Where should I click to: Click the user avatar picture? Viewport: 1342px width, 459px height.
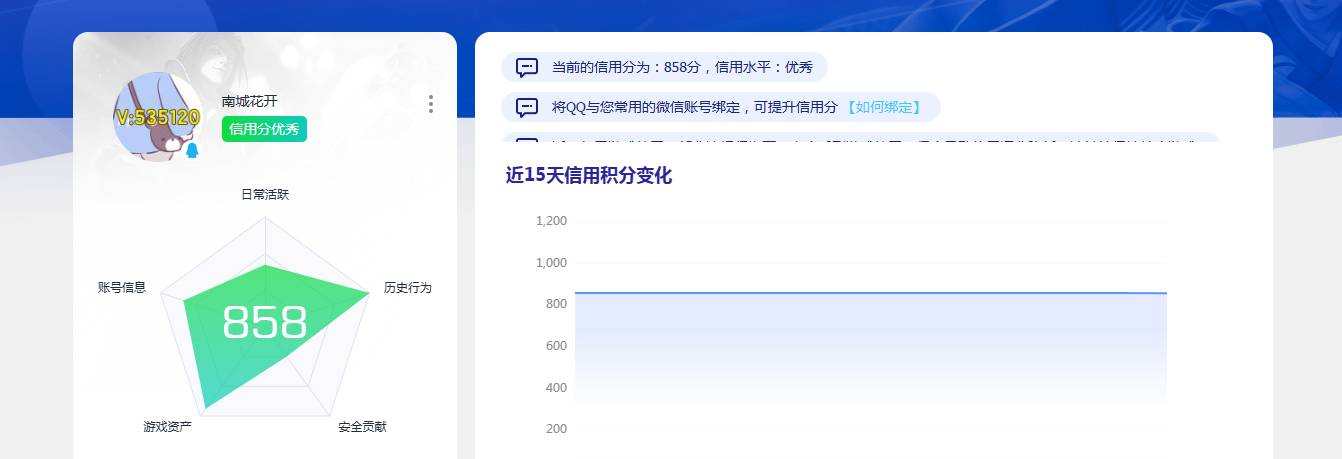click(x=157, y=118)
